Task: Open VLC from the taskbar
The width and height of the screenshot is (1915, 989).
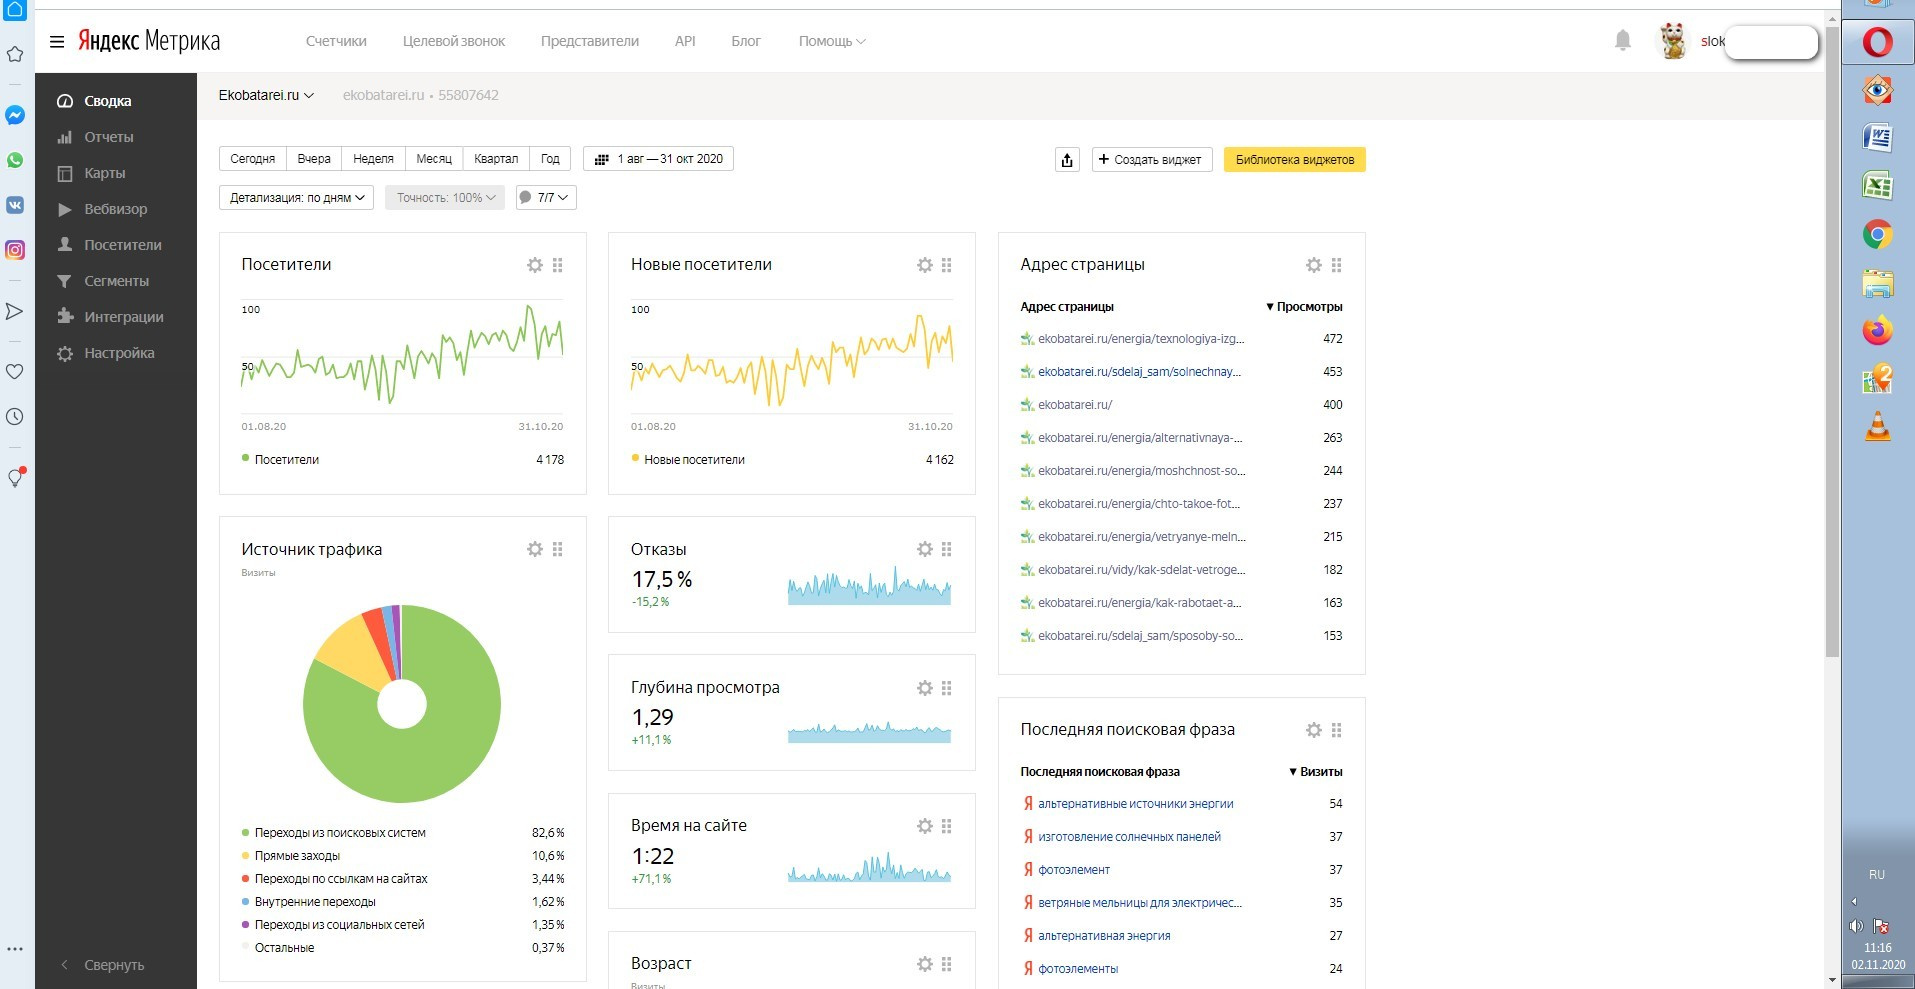Action: click(x=1877, y=427)
